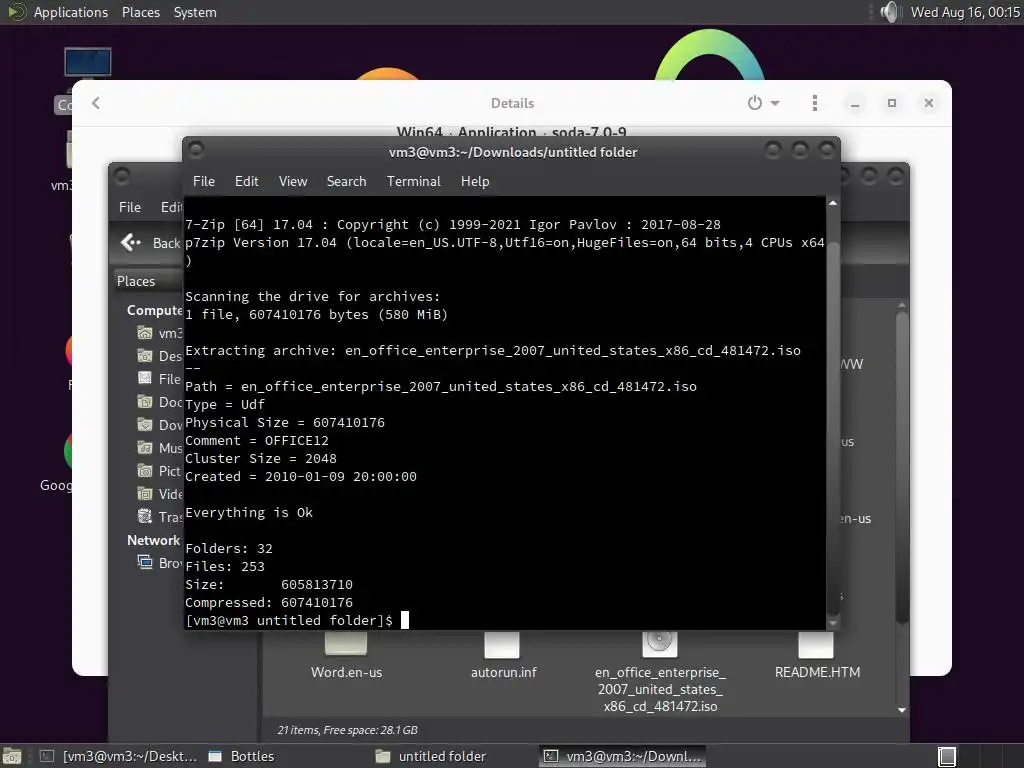Open the Places menu in top panel

(x=140, y=12)
